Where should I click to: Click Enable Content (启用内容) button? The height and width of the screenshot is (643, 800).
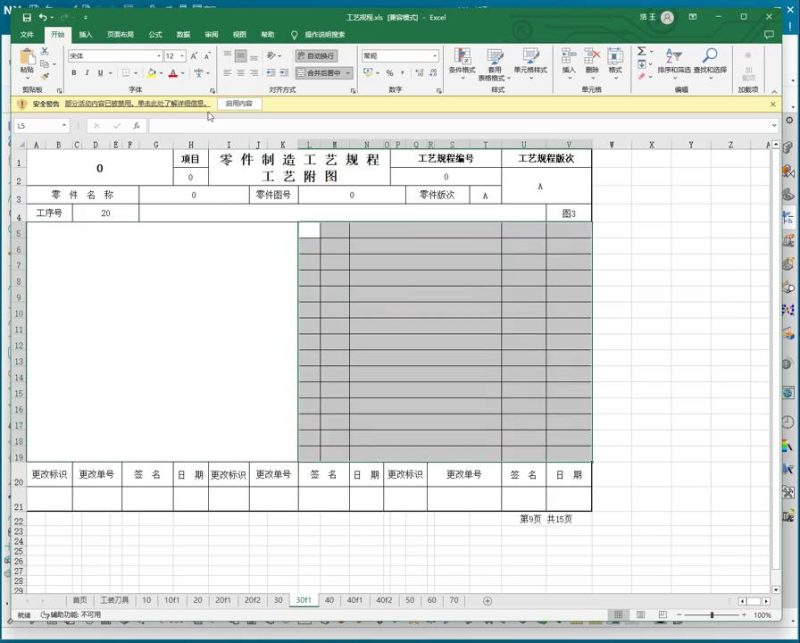pos(240,104)
